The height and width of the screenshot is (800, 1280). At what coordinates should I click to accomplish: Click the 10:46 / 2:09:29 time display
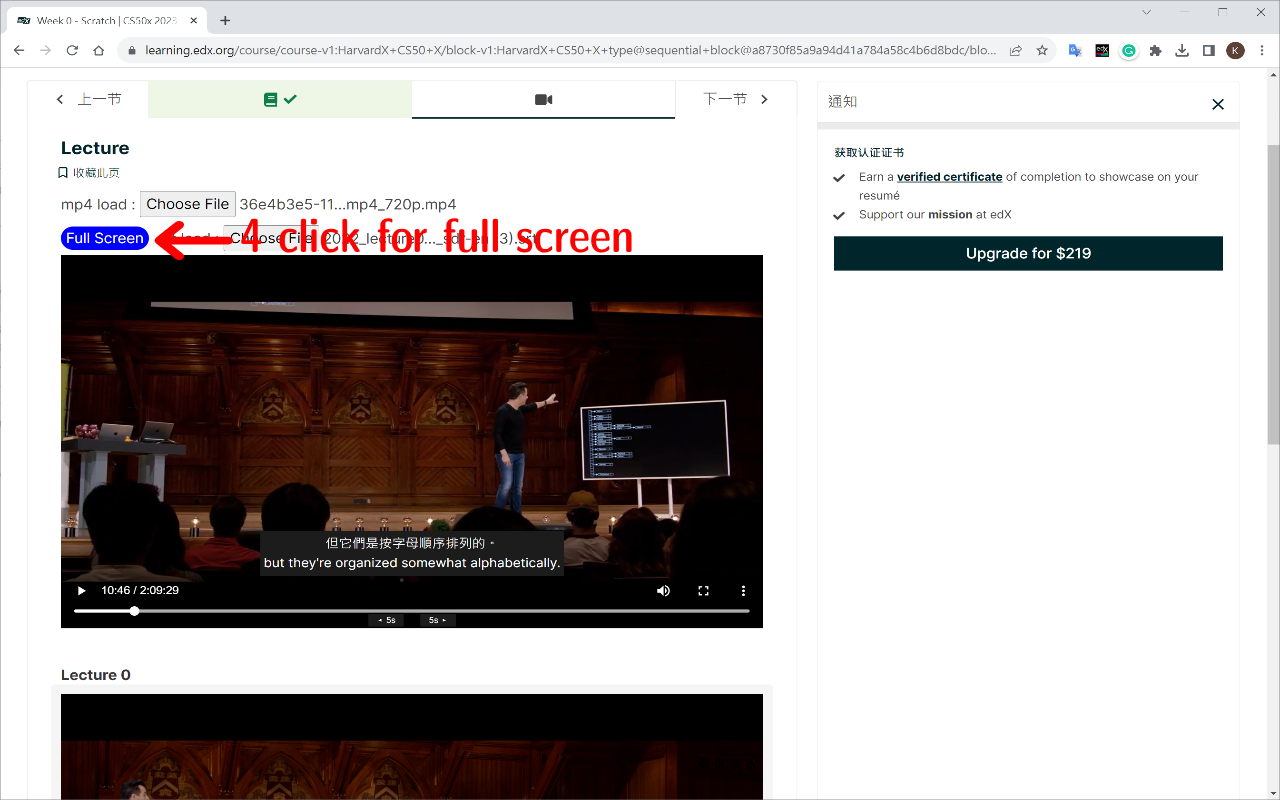140,591
